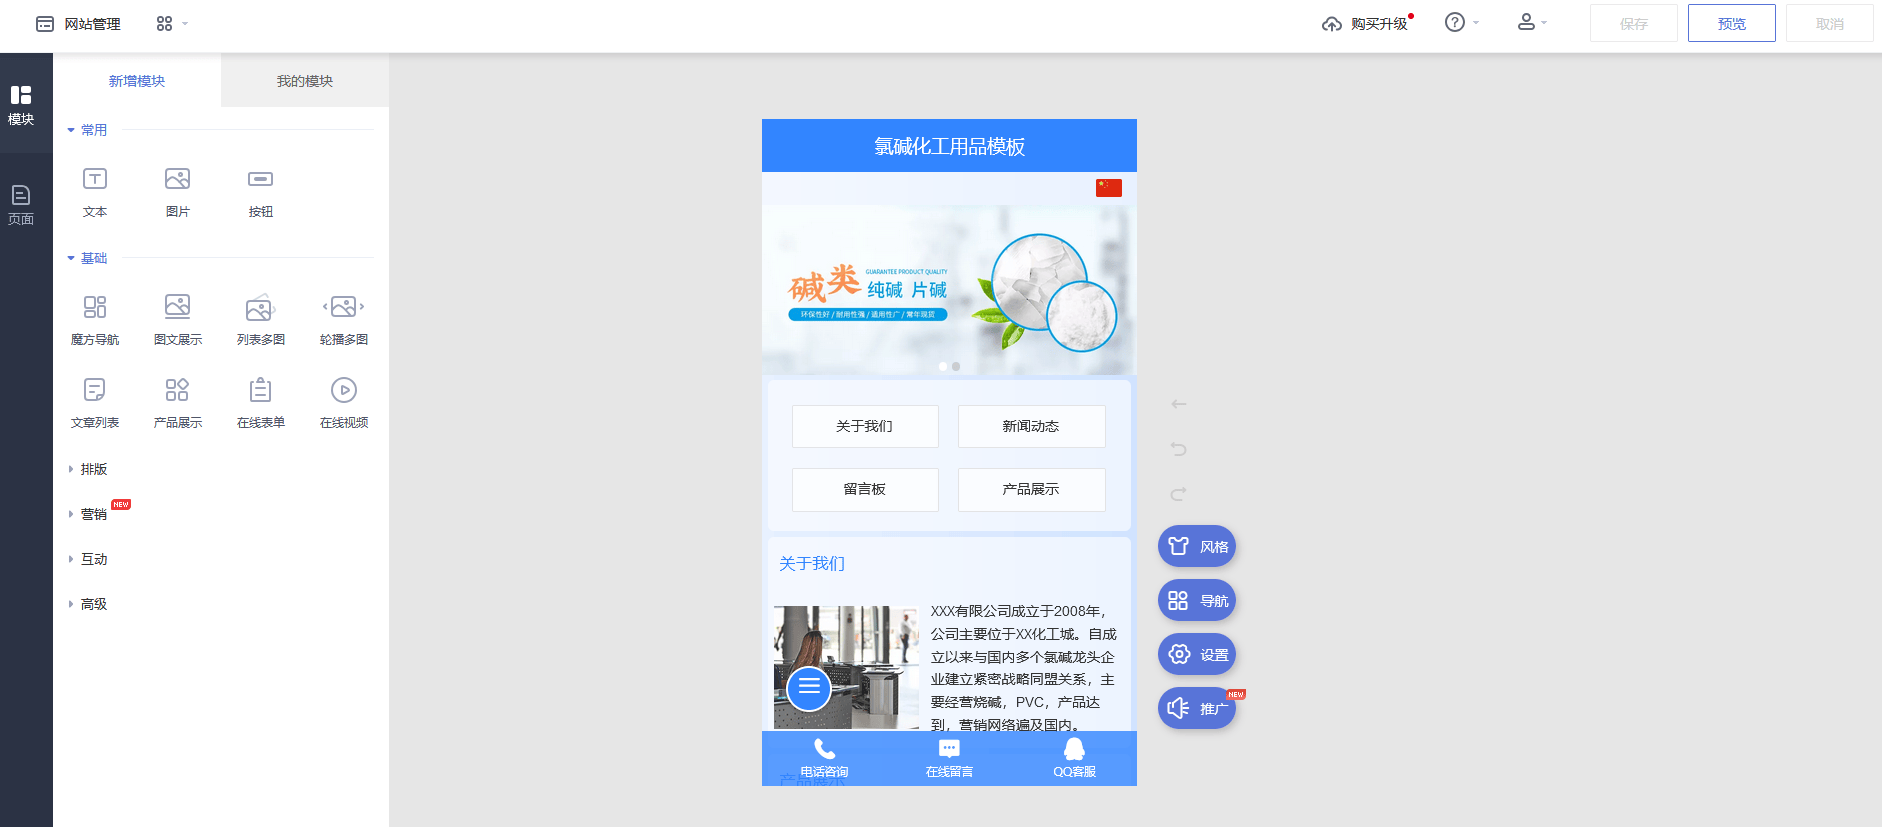1882x827 pixels.
Task: Insert the 文章列表 module
Action: coord(95,403)
